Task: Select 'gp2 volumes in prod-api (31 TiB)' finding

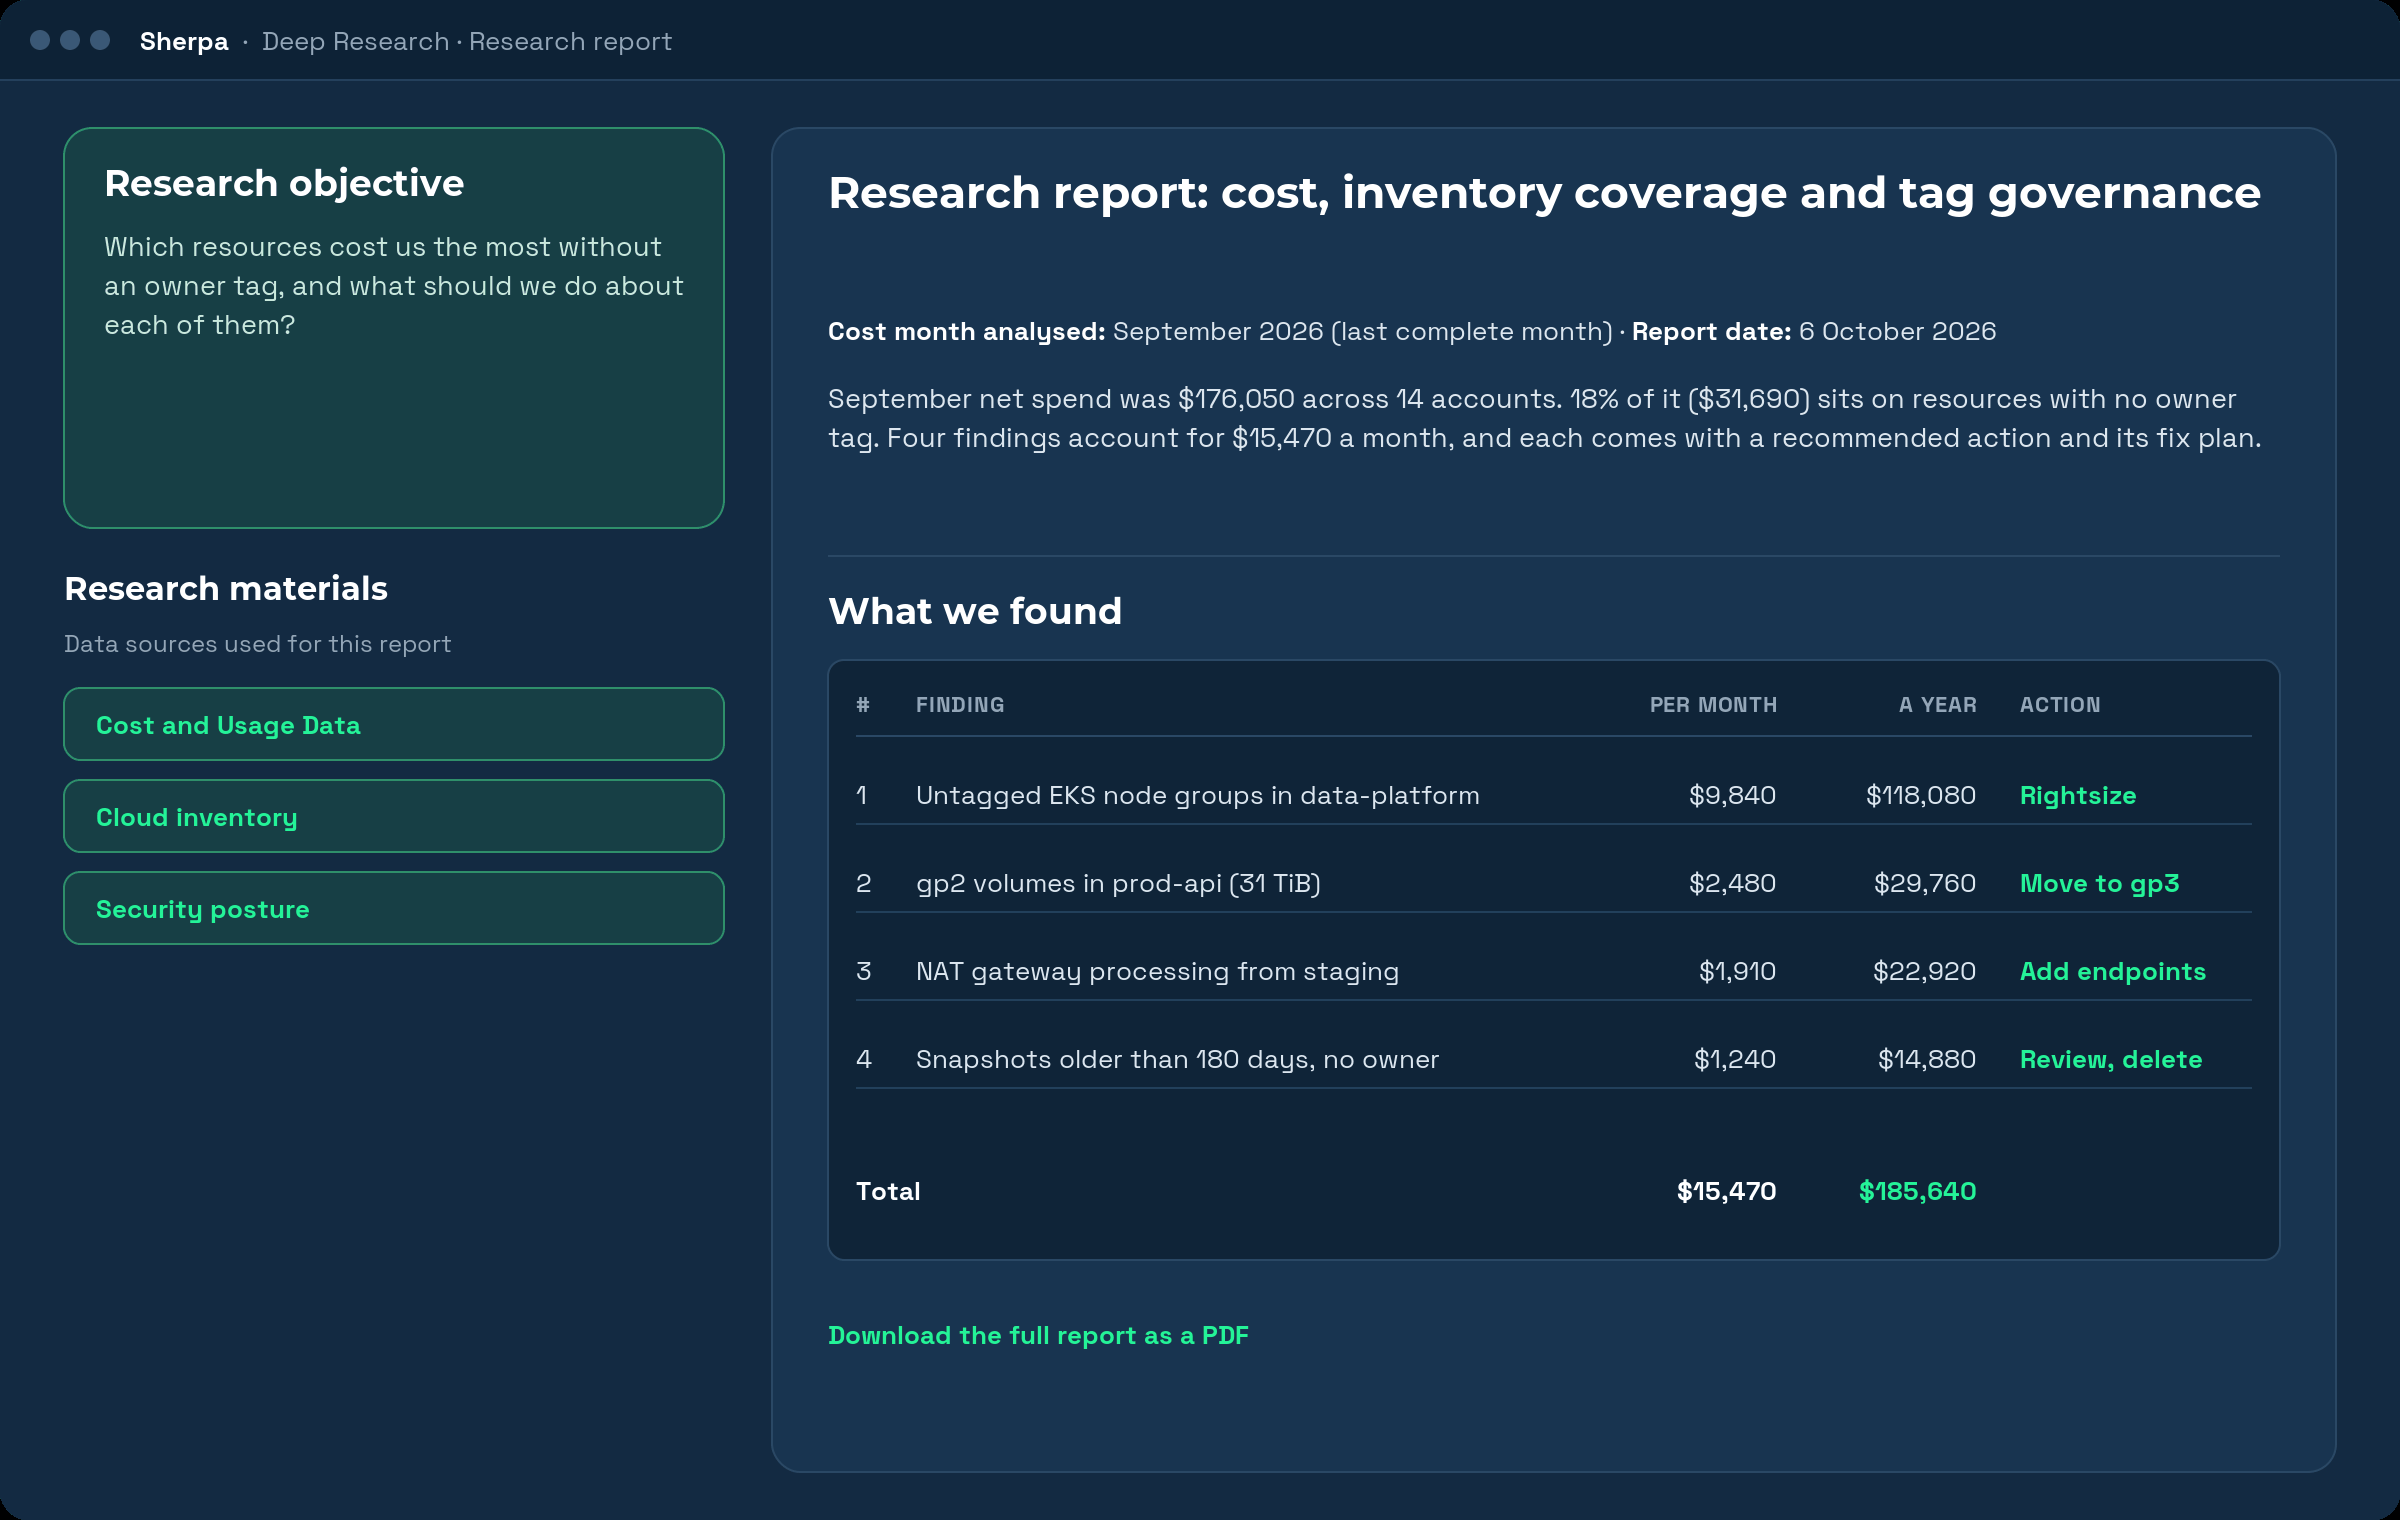Action: (1118, 883)
